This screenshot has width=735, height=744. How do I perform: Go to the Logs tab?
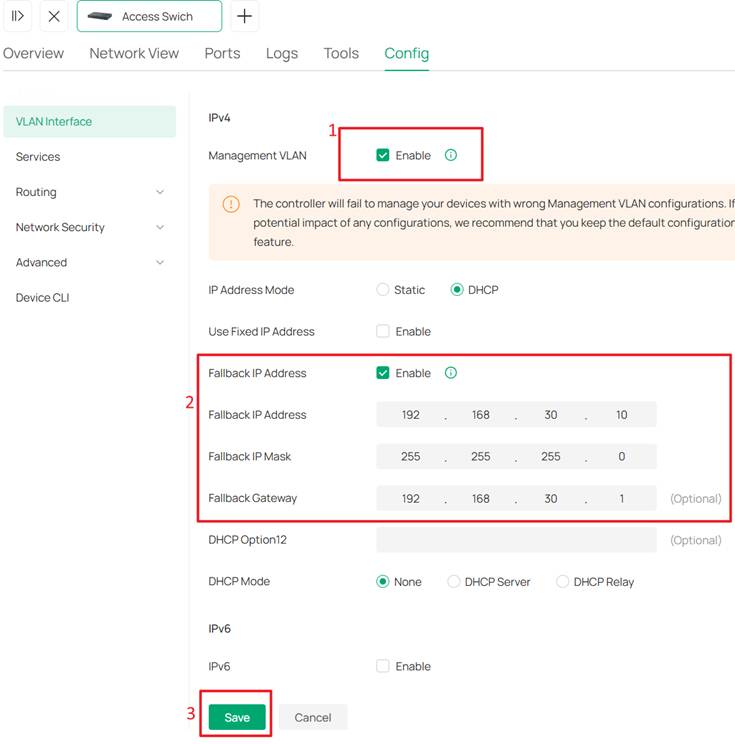coord(282,53)
